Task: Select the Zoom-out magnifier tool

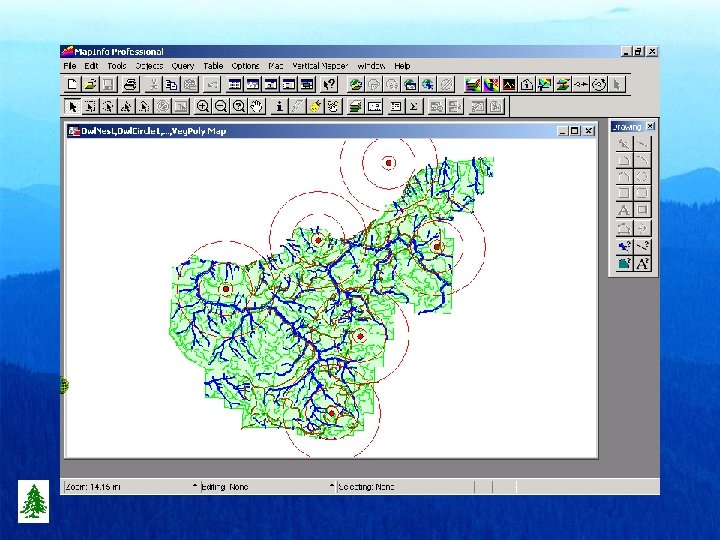Action: (x=221, y=106)
